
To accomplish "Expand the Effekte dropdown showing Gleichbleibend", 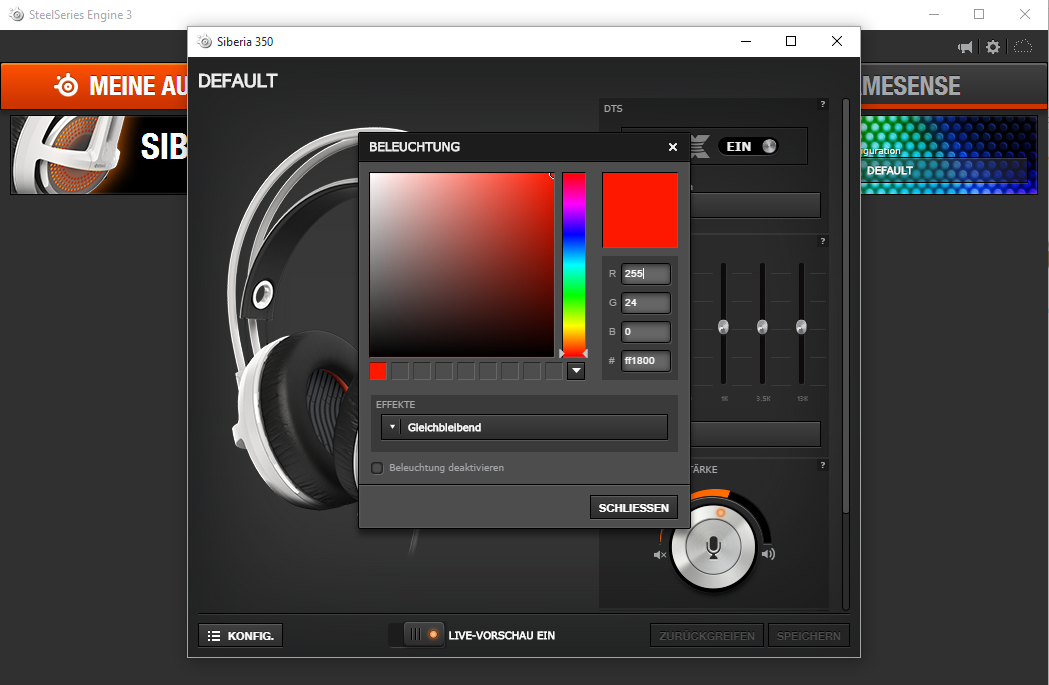I will click(524, 427).
